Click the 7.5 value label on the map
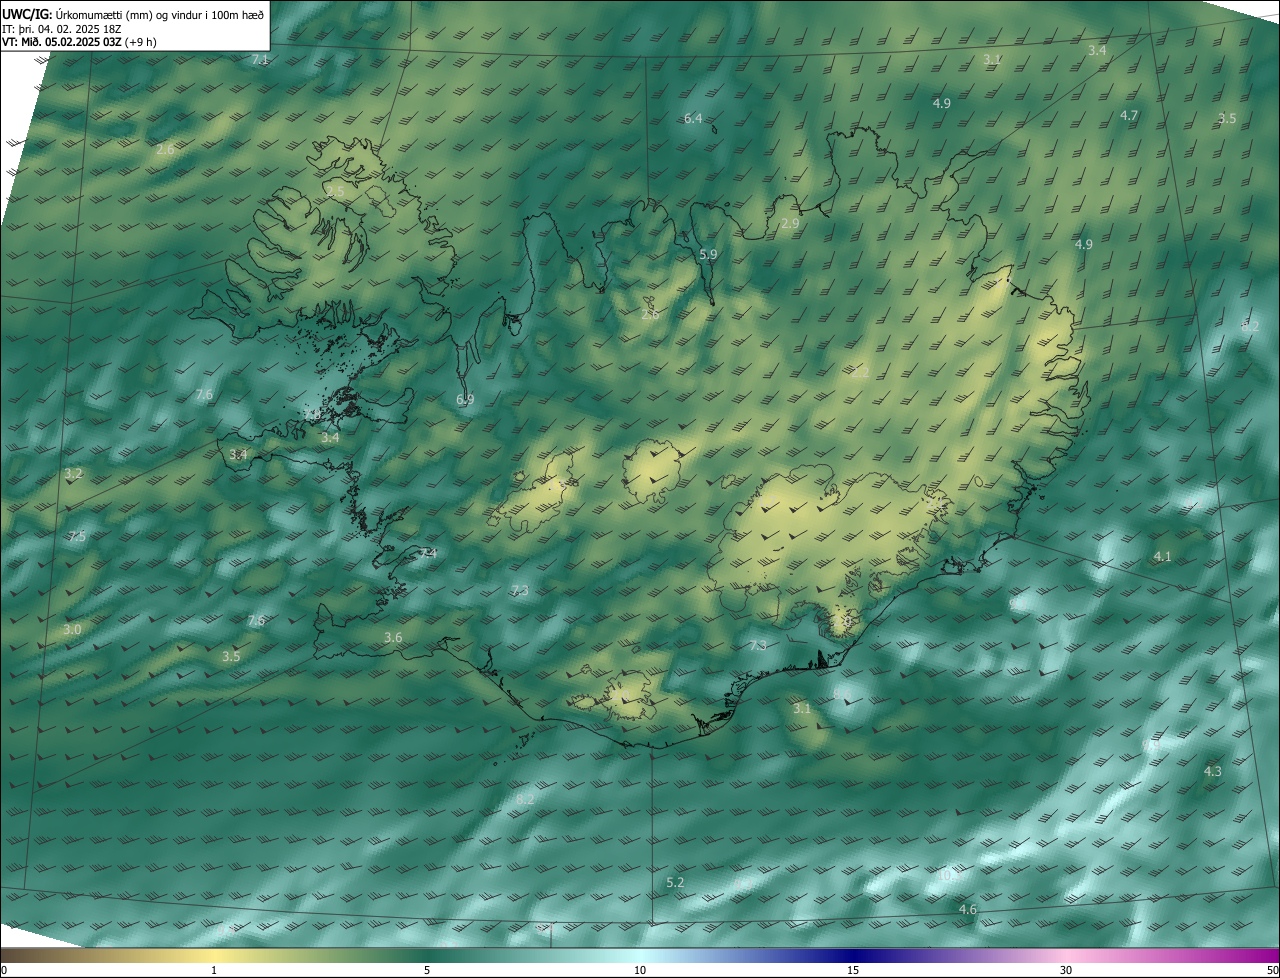 77,537
